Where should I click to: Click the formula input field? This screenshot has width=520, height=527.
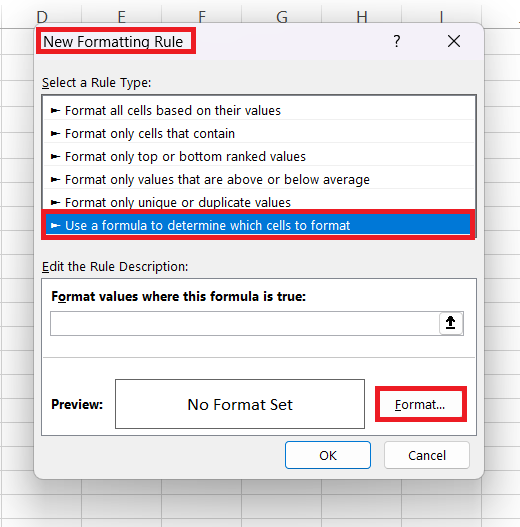[245, 323]
